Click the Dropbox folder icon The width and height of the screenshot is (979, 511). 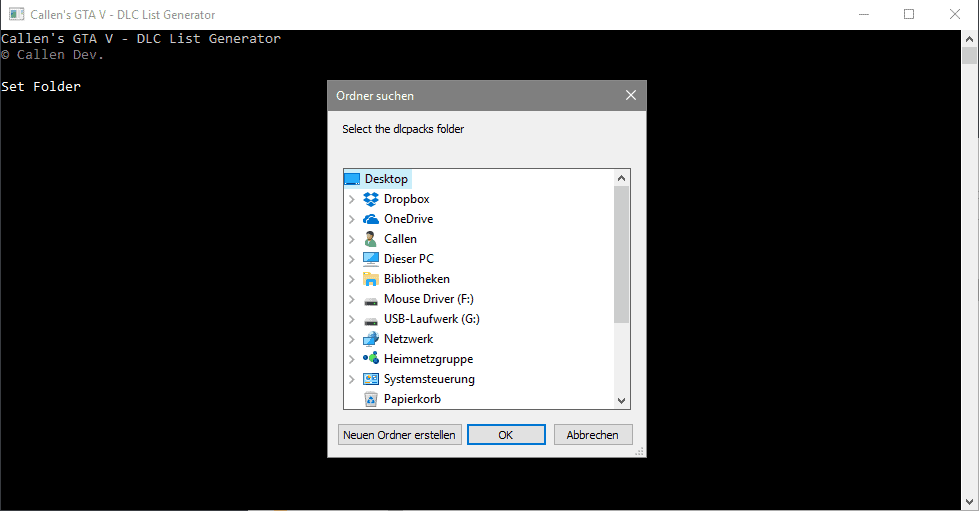[371, 199]
